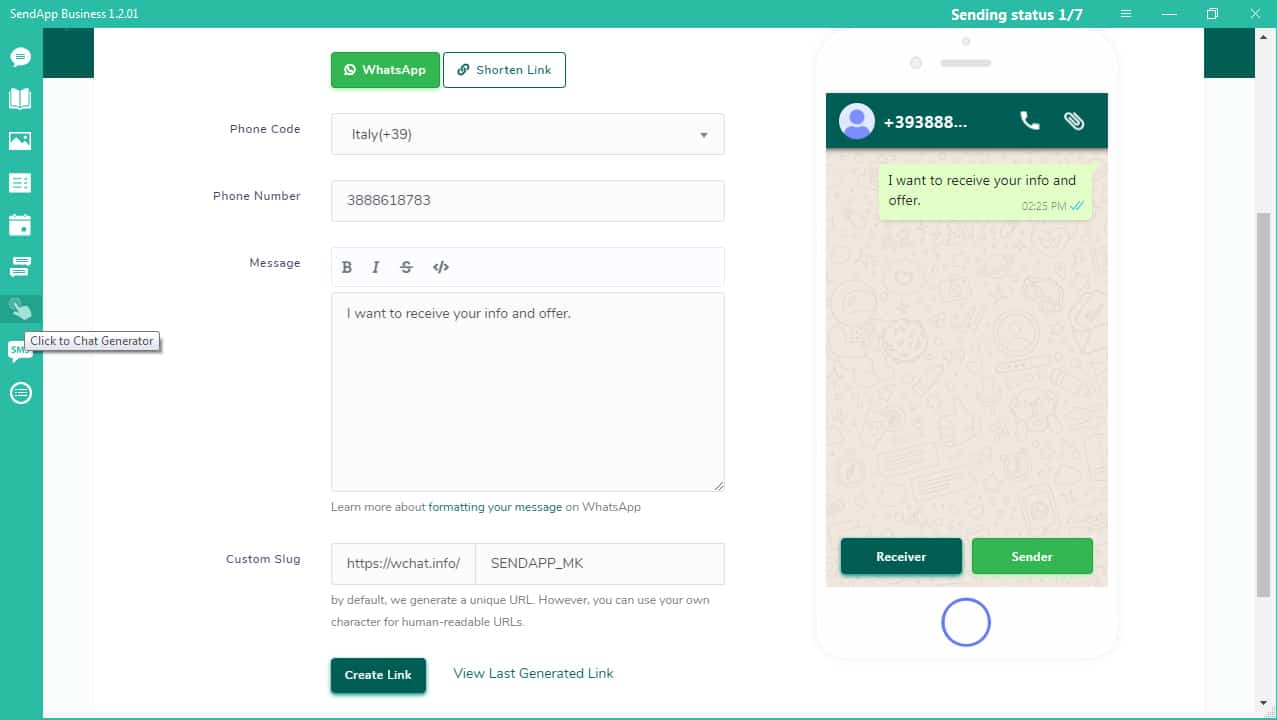Click the paperclip attachment icon in preview

(x=1074, y=121)
